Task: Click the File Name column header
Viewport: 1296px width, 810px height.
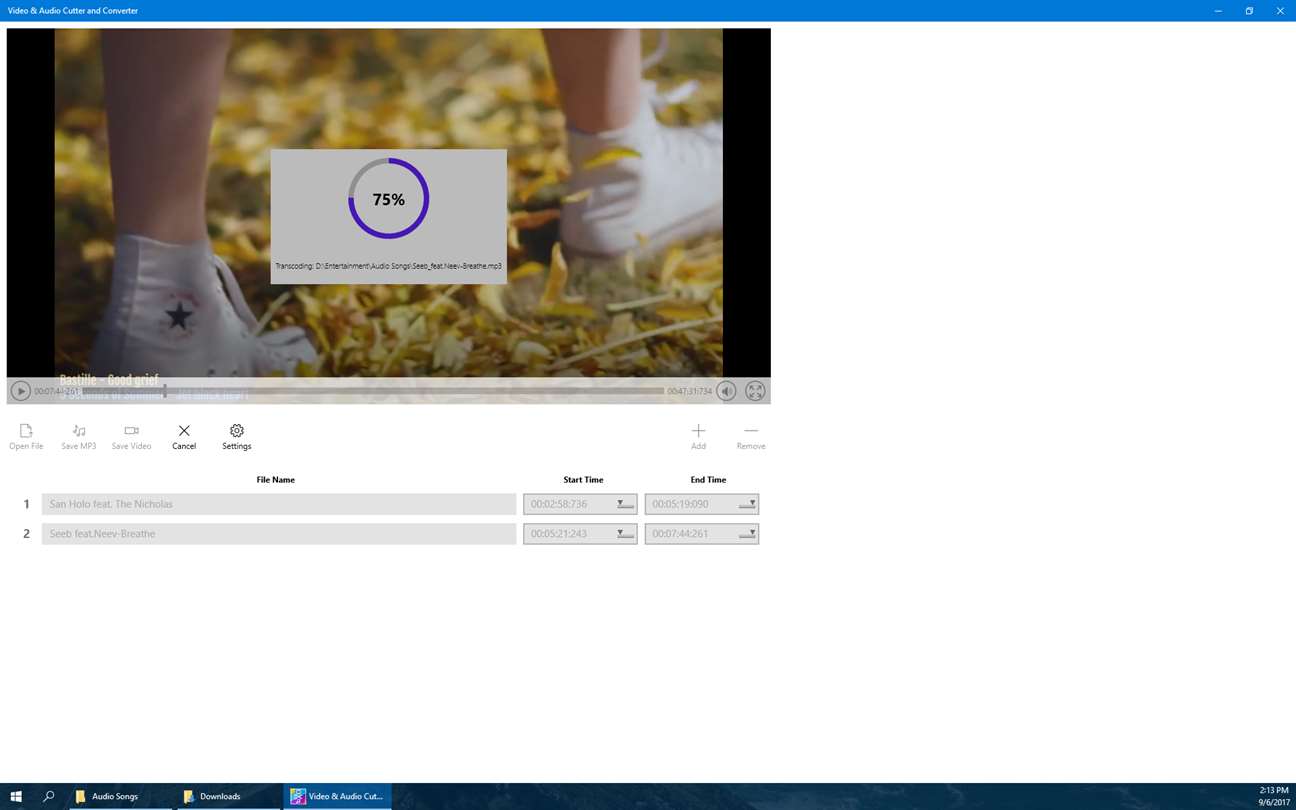Action: (x=276, y=480)
